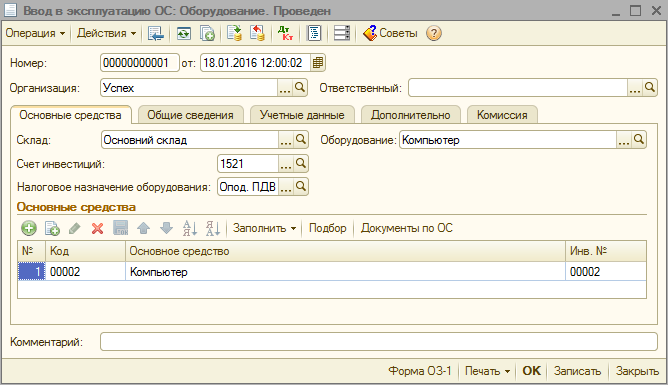The width and height of the screenshot is (668, 385).
Task: Open Советы tips
Action: (x=390, y=33)
